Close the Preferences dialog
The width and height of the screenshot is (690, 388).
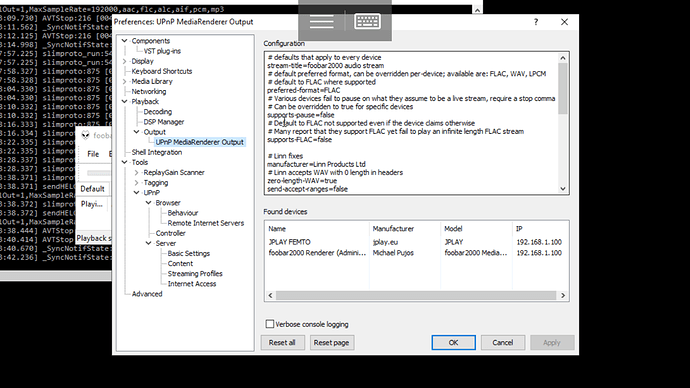(x=564, y=22)
